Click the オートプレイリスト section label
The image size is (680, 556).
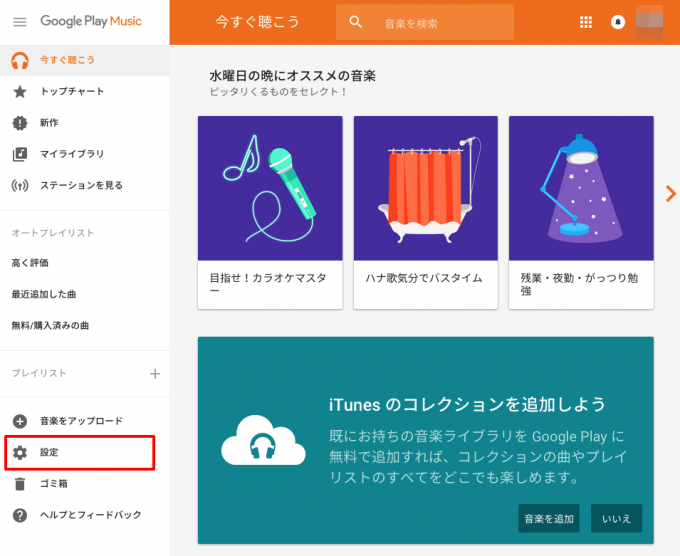(53, 233)
